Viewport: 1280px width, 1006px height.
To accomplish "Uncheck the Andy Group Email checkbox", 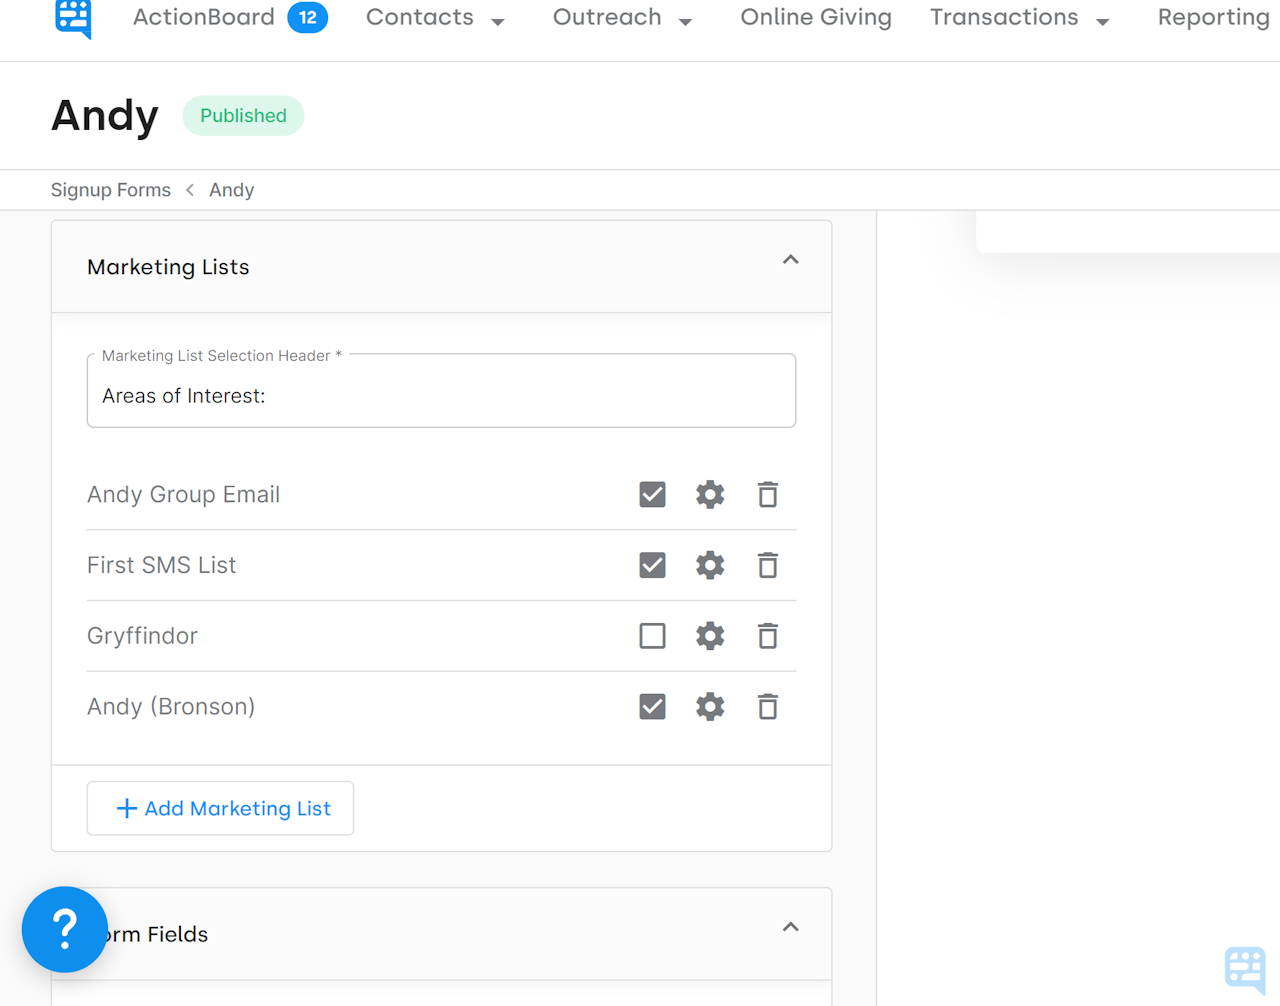I will [x=652, y=494].
